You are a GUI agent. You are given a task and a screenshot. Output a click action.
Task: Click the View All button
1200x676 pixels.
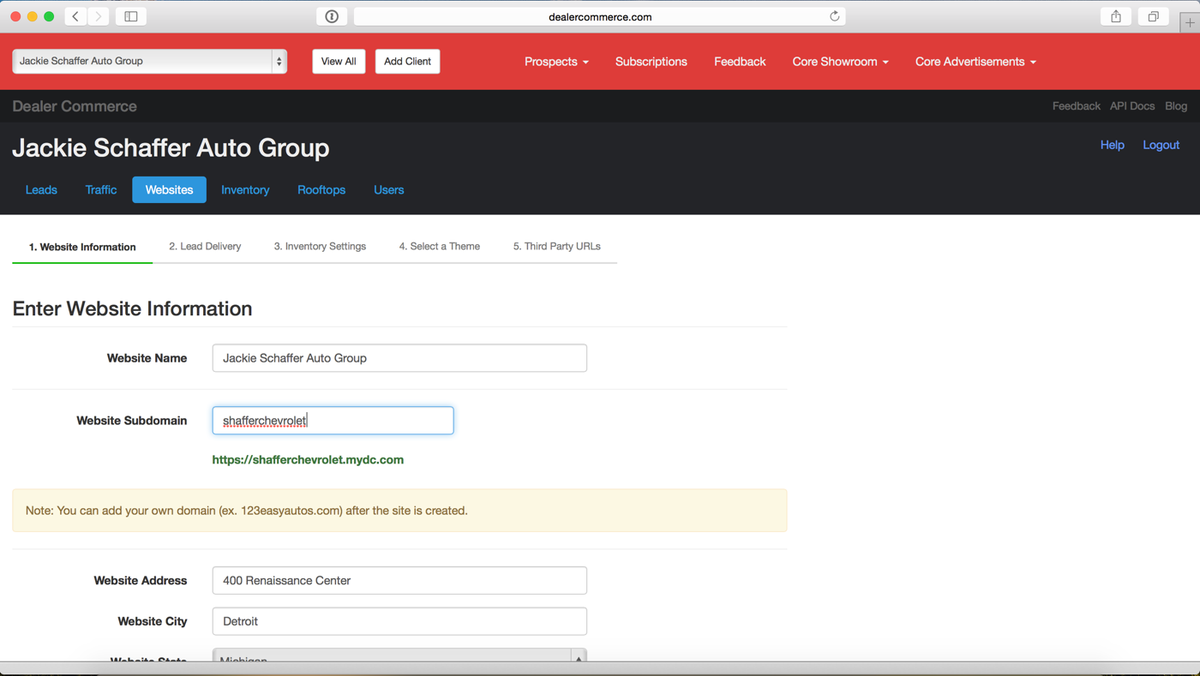338,61
